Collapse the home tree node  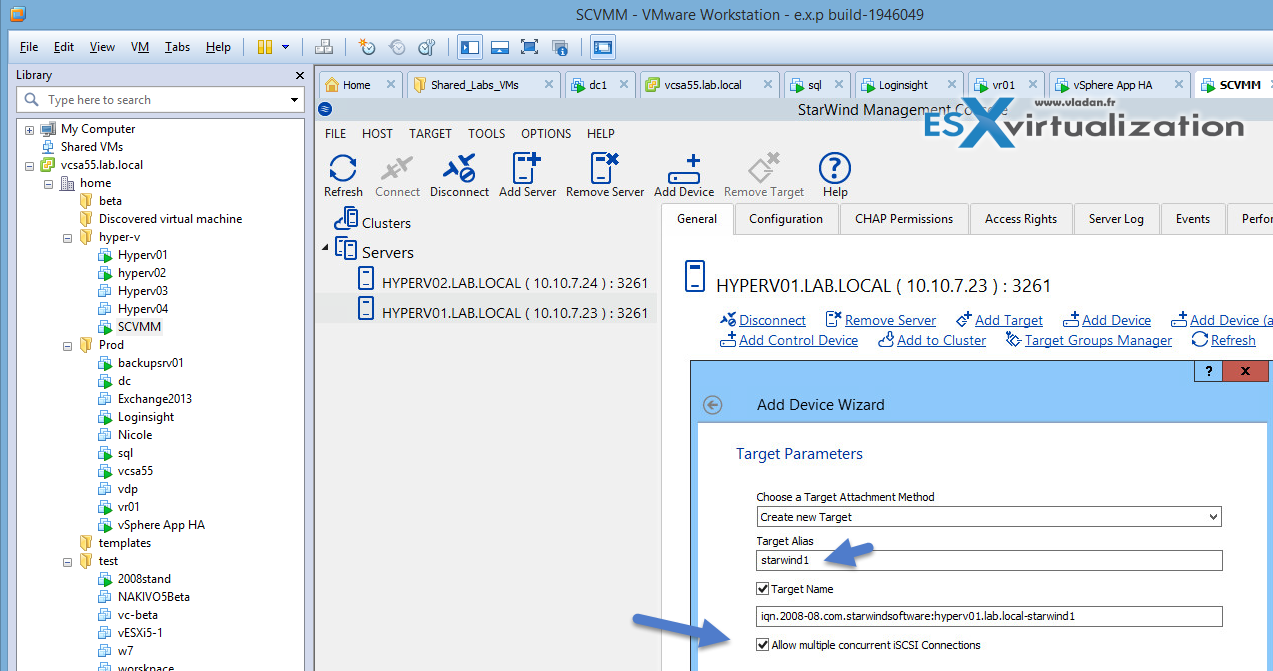(48, 183)
